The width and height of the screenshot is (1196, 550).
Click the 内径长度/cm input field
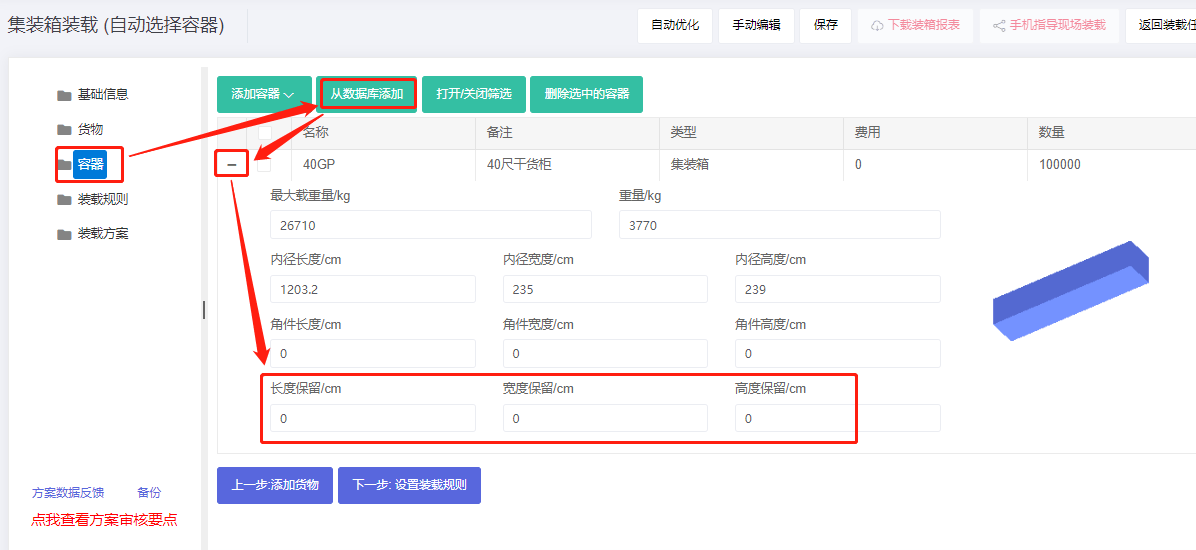click(373, 289)
